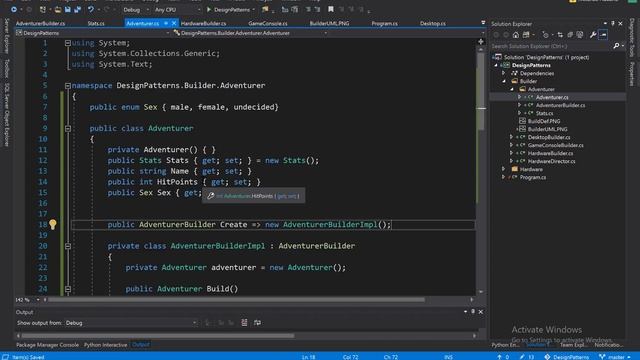Pin the Adventurer.cs tab
The height and width of the screenshot is (360, 640).
(166, 23)
